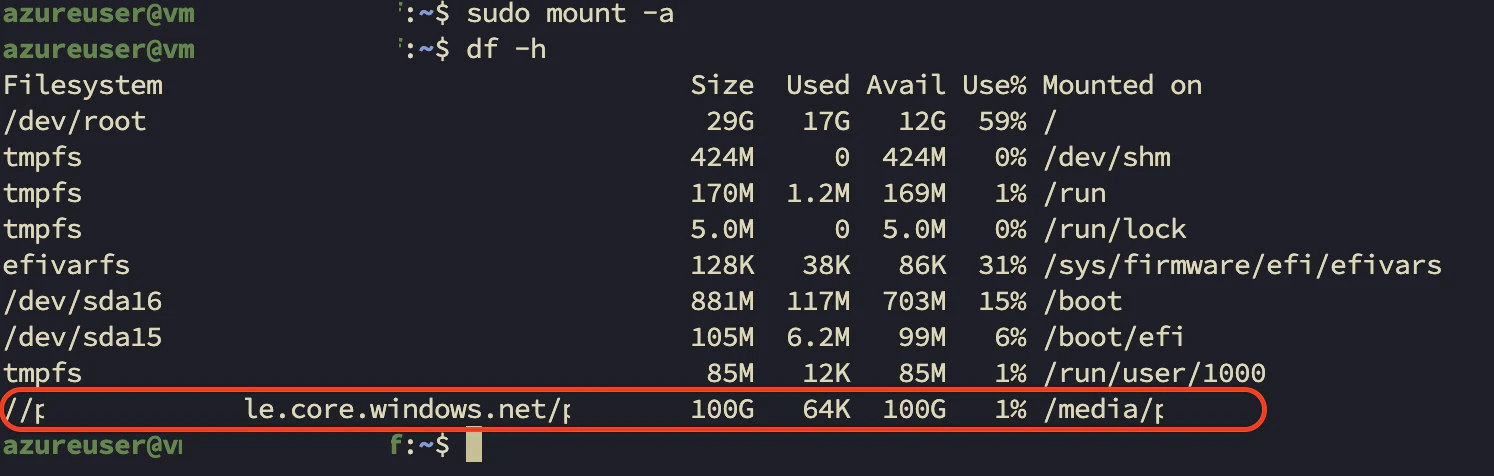The image size is (1494, 476).
Task: Click the 'Size' column header
Action: pyautogui.click(x=722, y=85)
